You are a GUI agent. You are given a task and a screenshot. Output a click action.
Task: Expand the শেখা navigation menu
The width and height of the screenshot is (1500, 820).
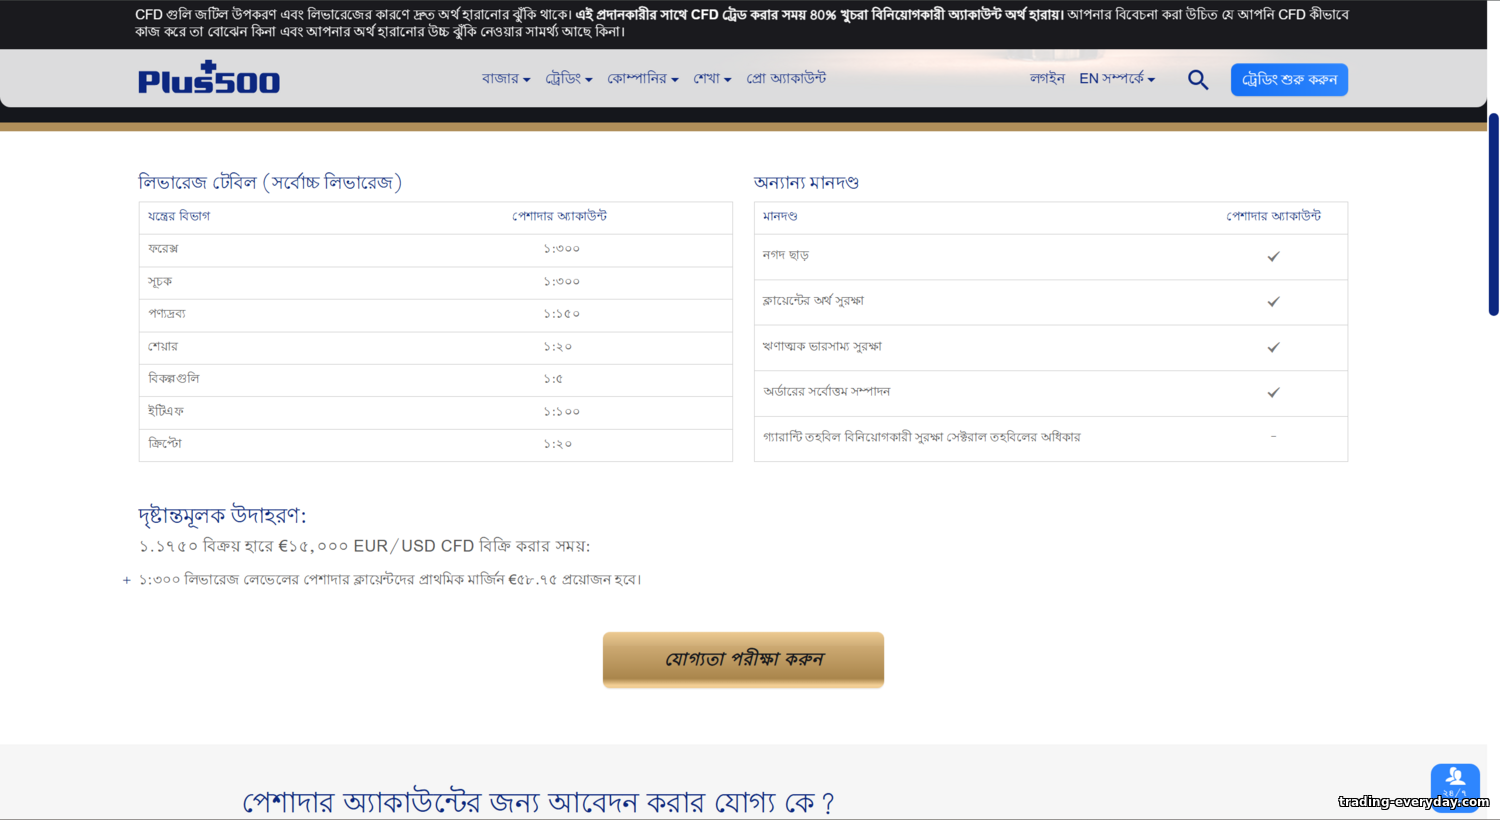tap(712, 78)
